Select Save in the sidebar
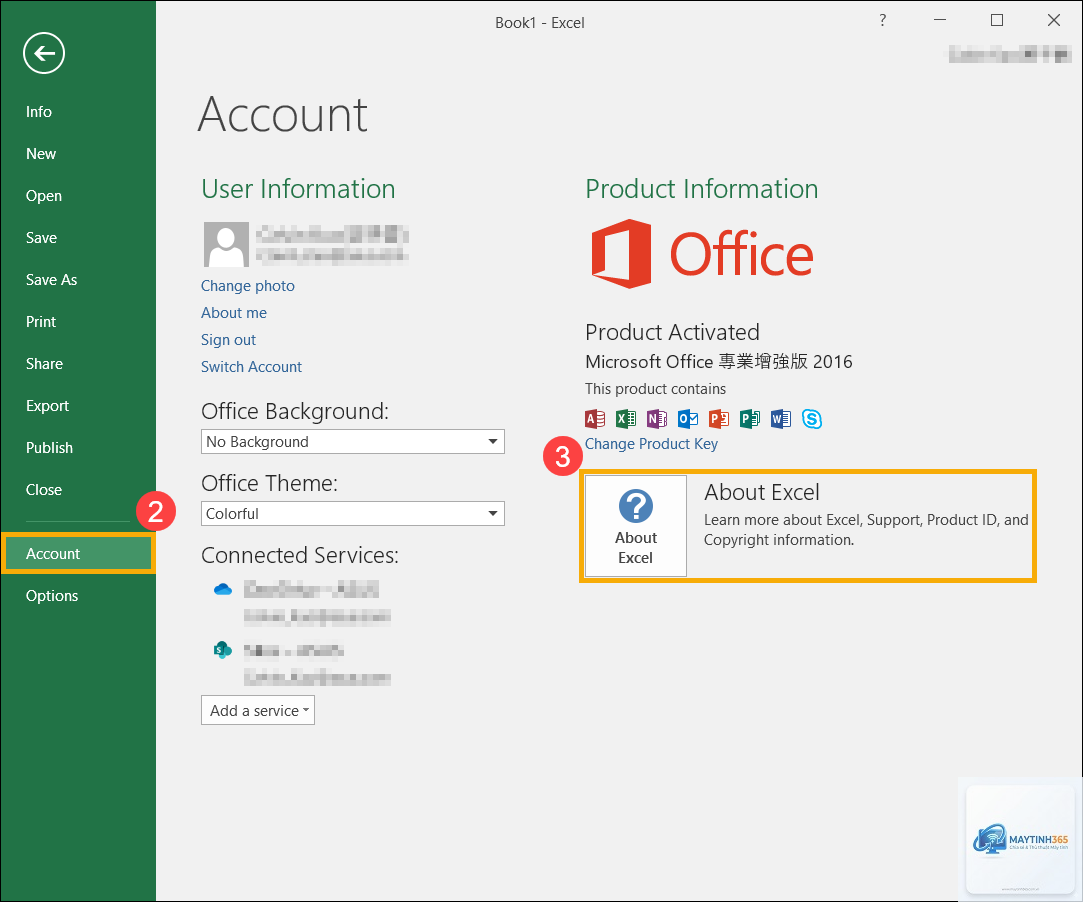1083x902 pixels. pyautogui.click(x=41, y=238)
